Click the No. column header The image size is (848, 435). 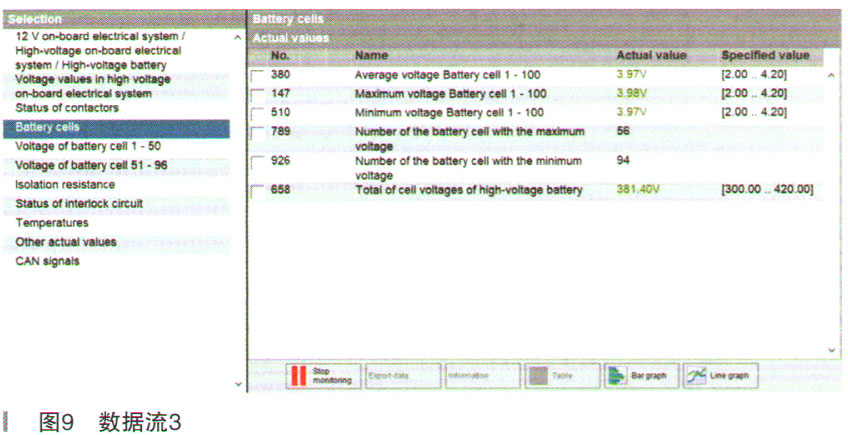280,55
